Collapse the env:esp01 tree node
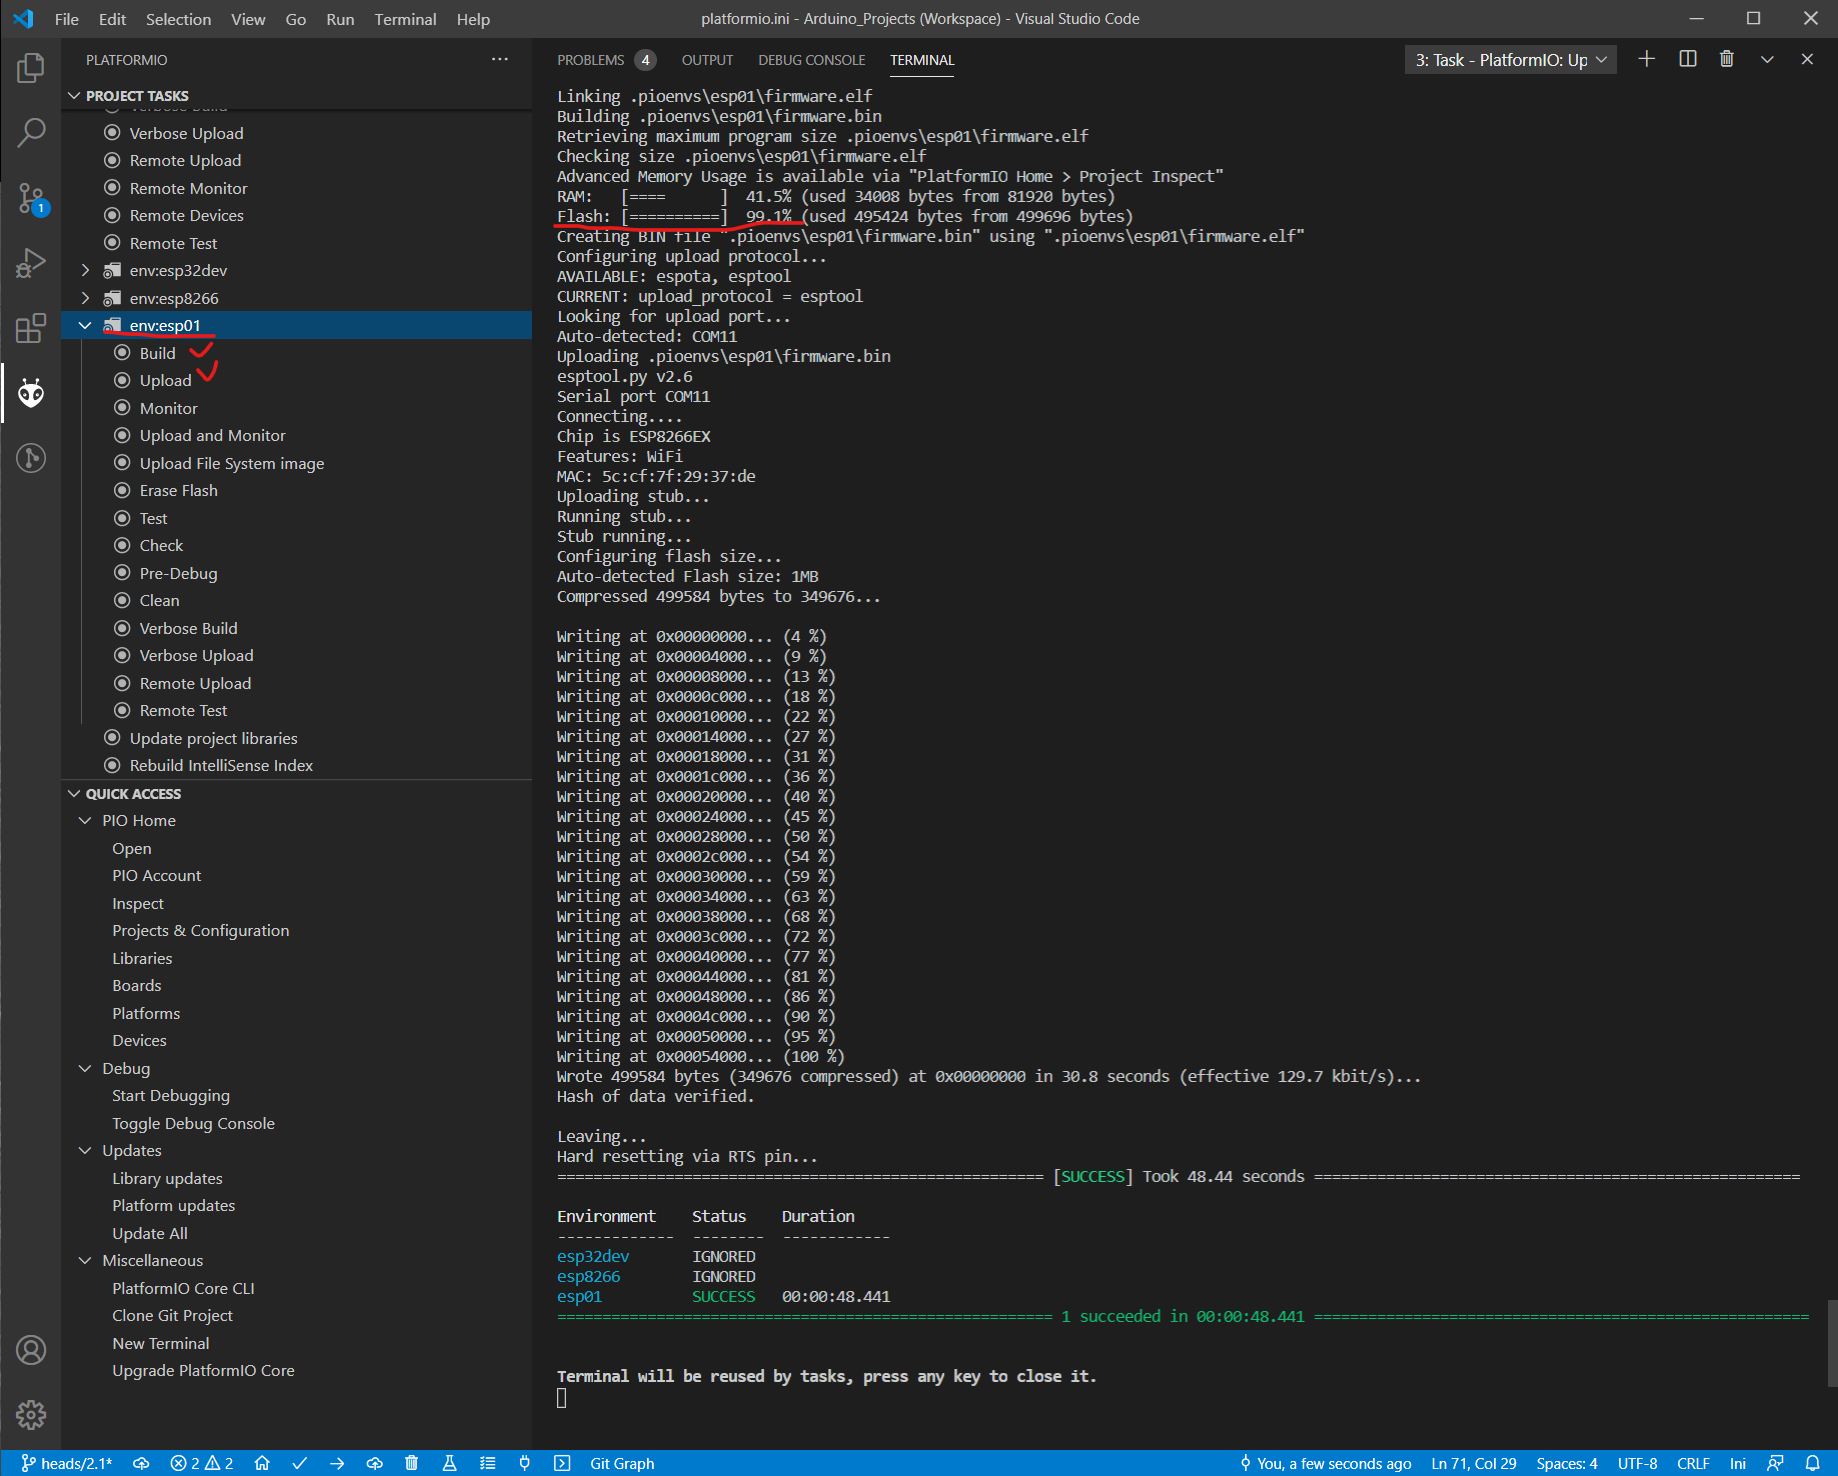1838x1476 pixels. 85,325
